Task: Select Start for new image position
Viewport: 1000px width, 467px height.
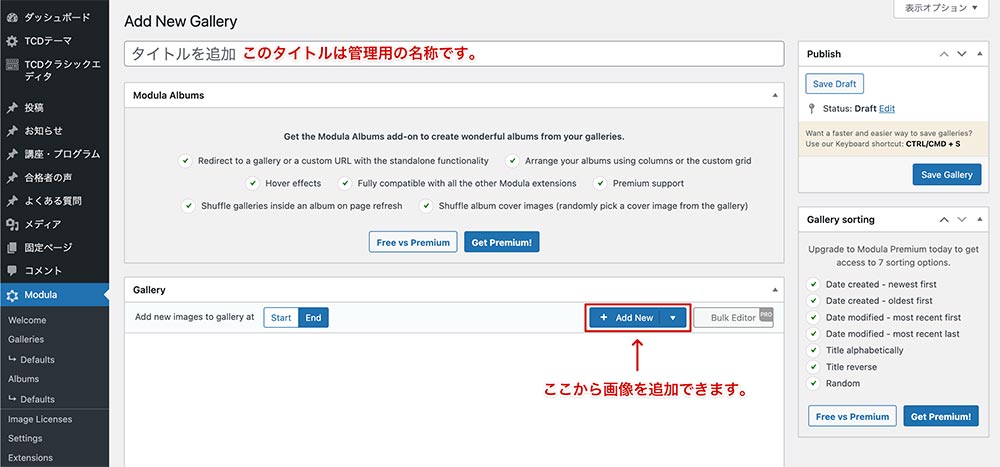Action: (281, 318)
